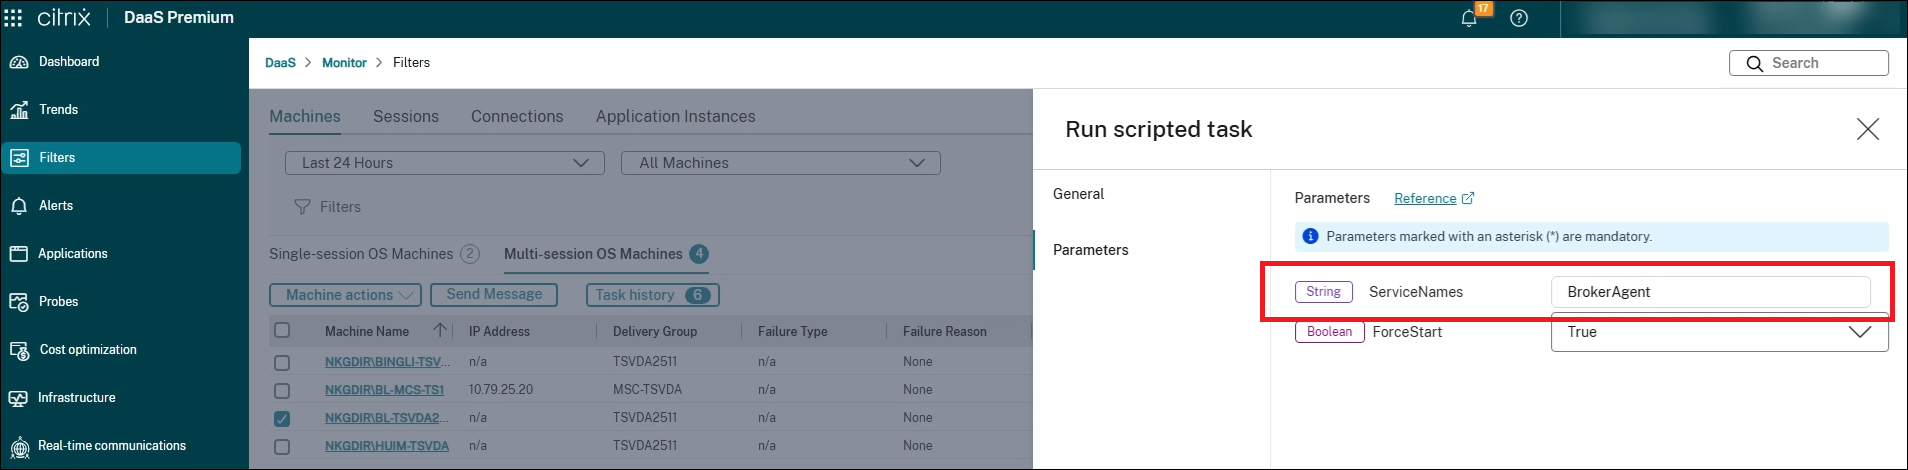Click the Real-time communications icon in sidebar
Screen dimensions: 1908x470
point(19,447)
